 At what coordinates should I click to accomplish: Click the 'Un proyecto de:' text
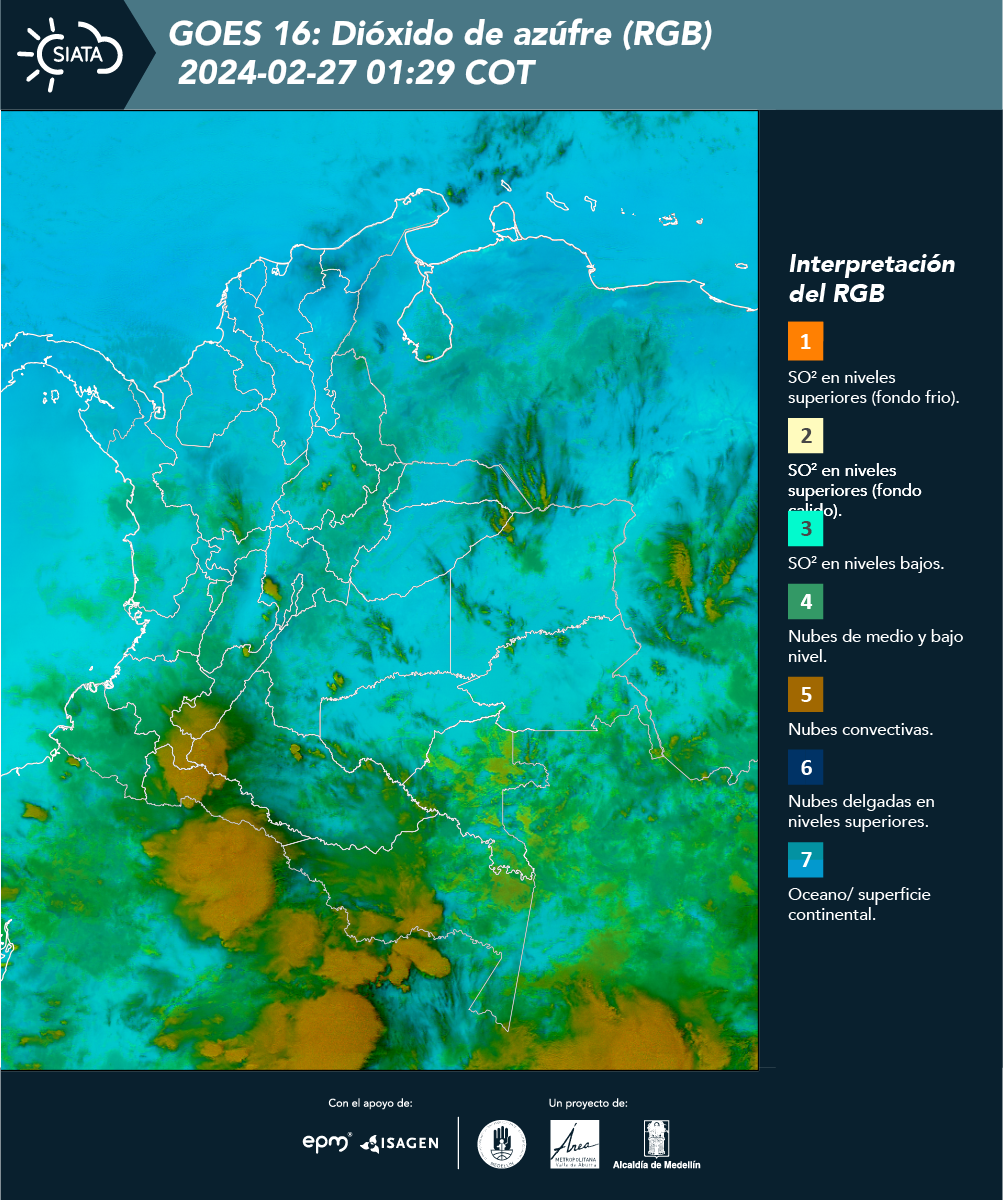588,1103
